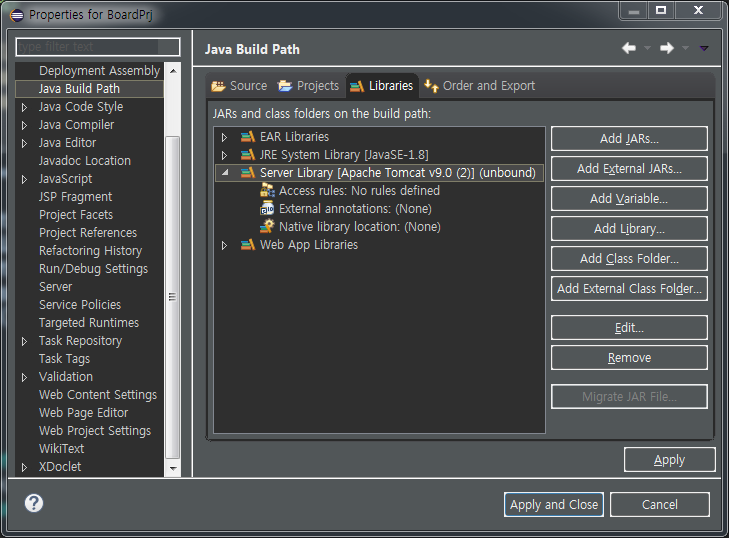Click the External annotations icon

(267, 209)
